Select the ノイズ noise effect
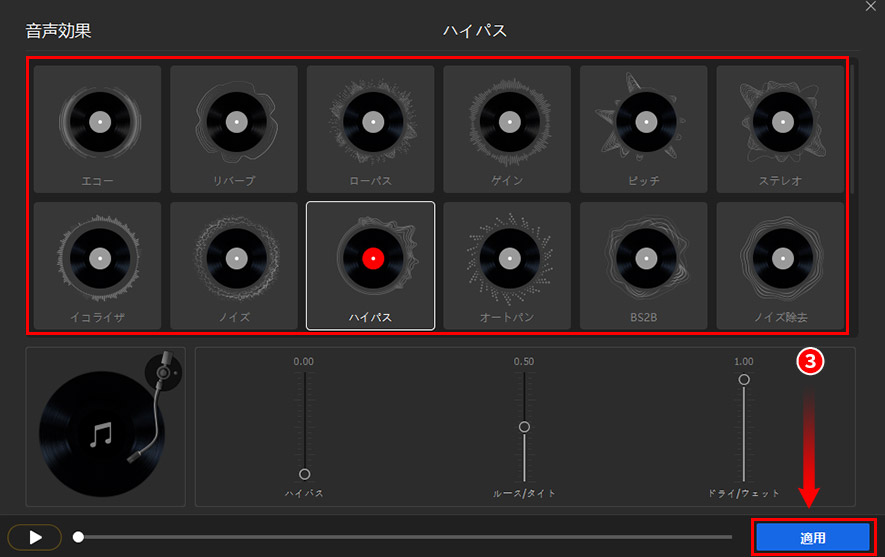Image resolution: width=885 pixels, height=557 pixels. point(234,266)
